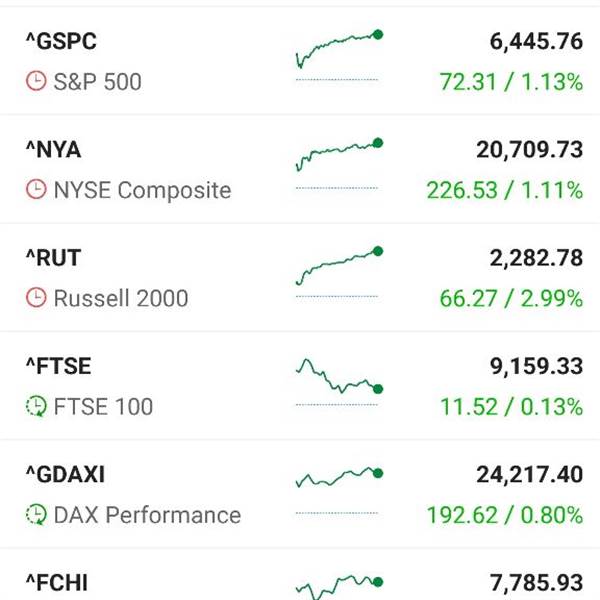Click the red clock icon beside Russell 2000
600x600 pixels.
point(36,298)
